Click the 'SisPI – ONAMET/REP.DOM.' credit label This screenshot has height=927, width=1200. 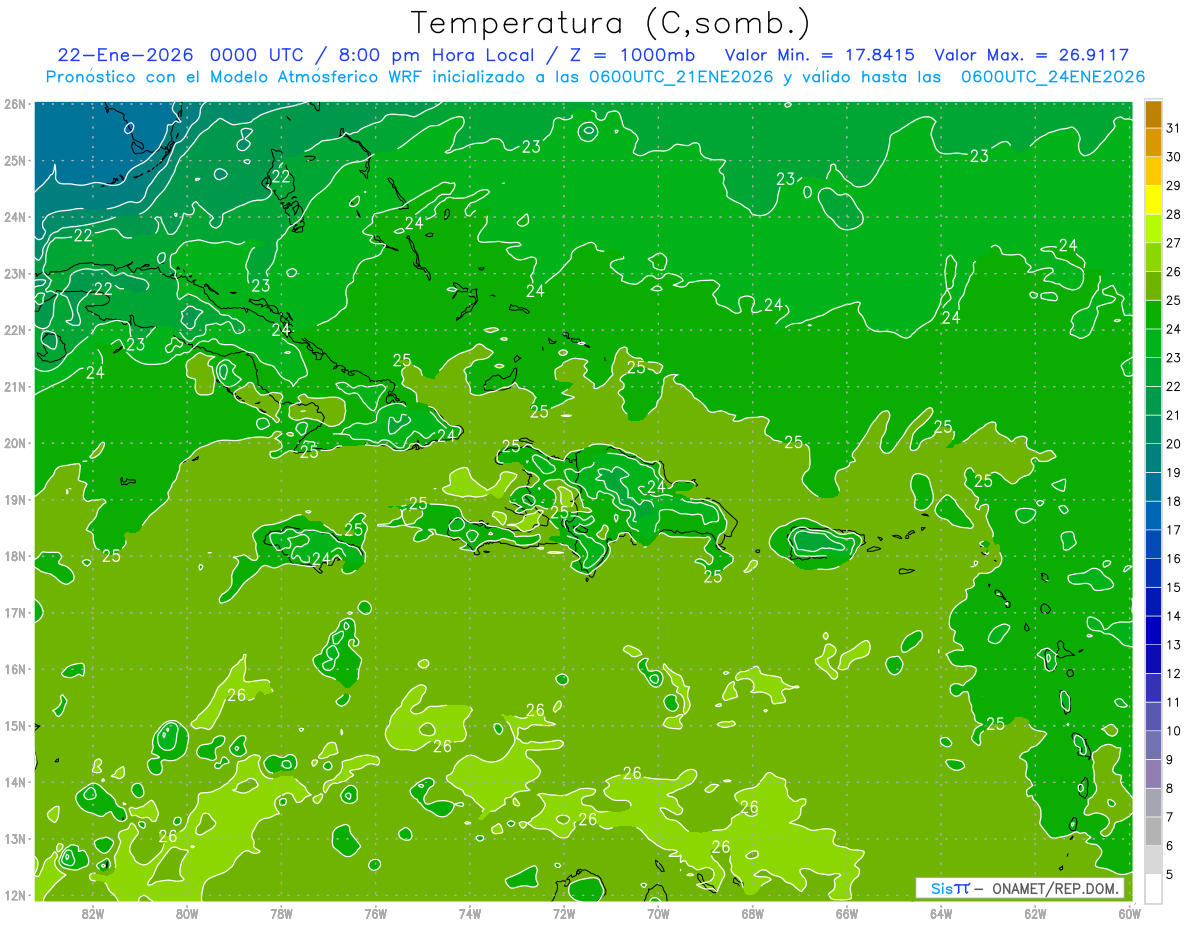[x=1019, y=888]
